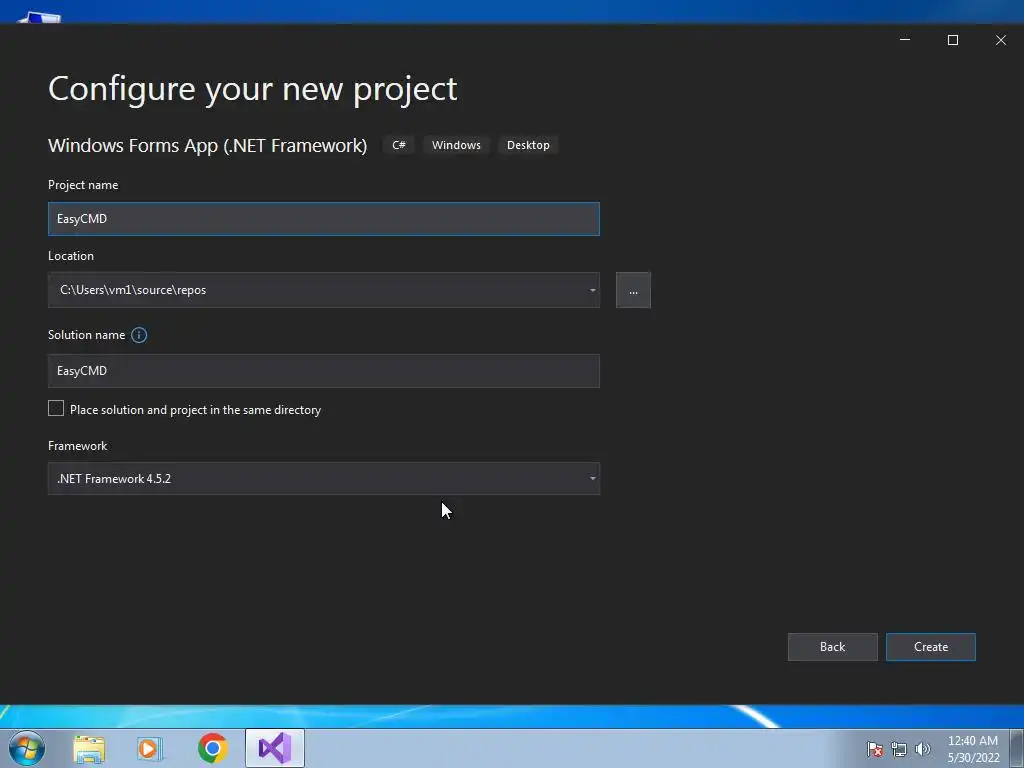
Task: Open the Windows Start menu
Action: click(27, 748)
